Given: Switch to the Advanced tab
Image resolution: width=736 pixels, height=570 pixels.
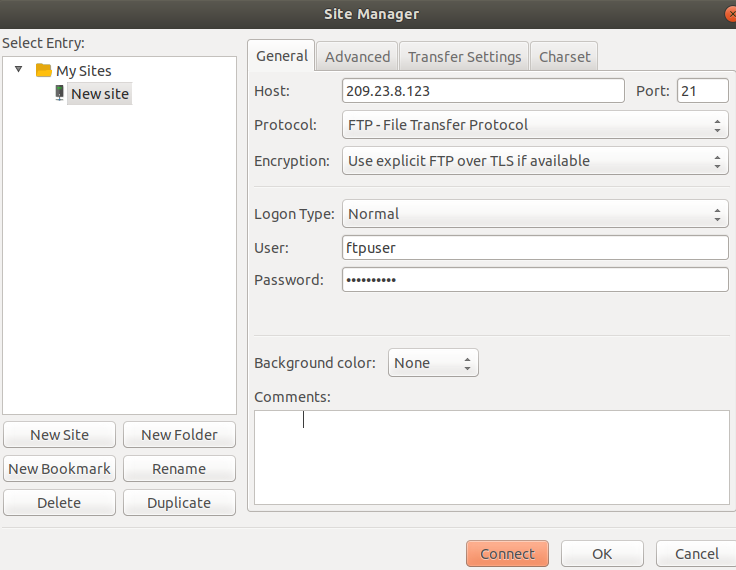Looking at the screenshot, I should 357,57.
